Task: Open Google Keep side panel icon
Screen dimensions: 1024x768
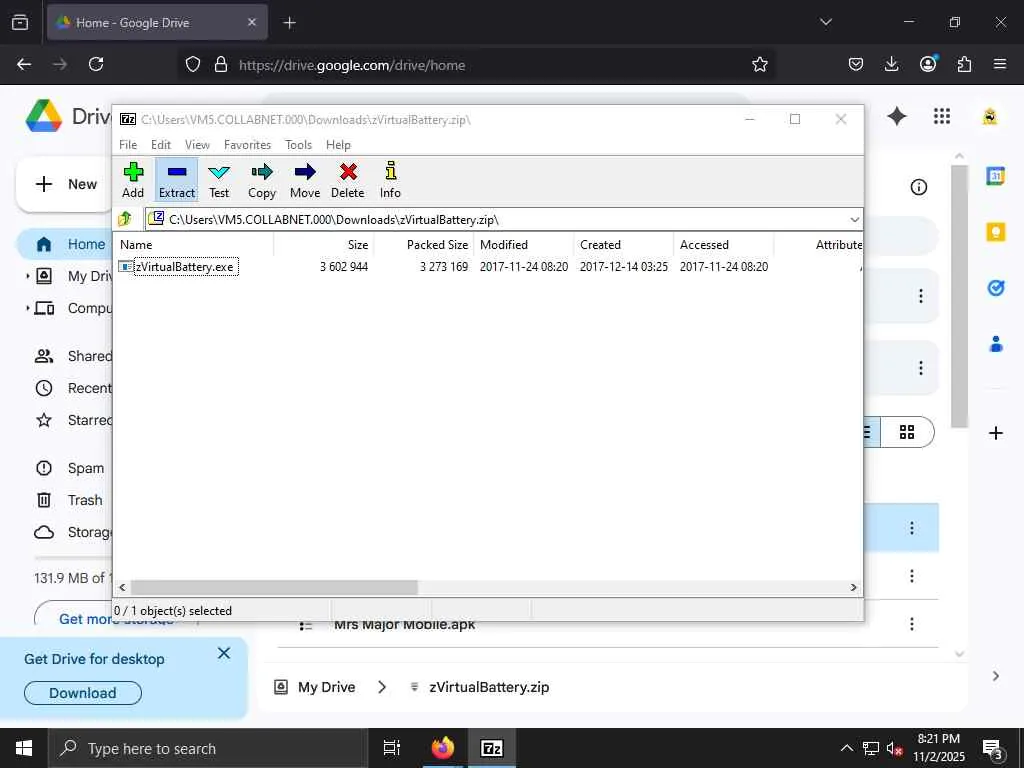Action: (995, 232)
